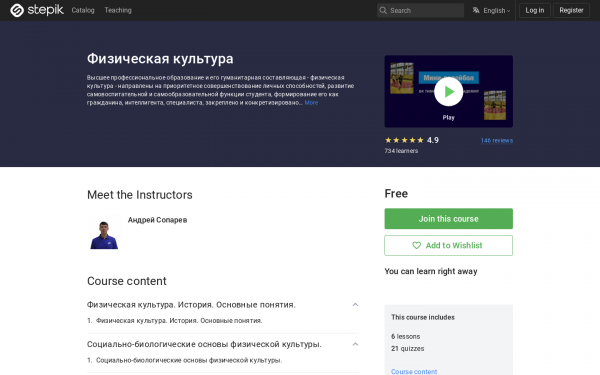Click the 4.9 rating value

click(x=433, y=140)
